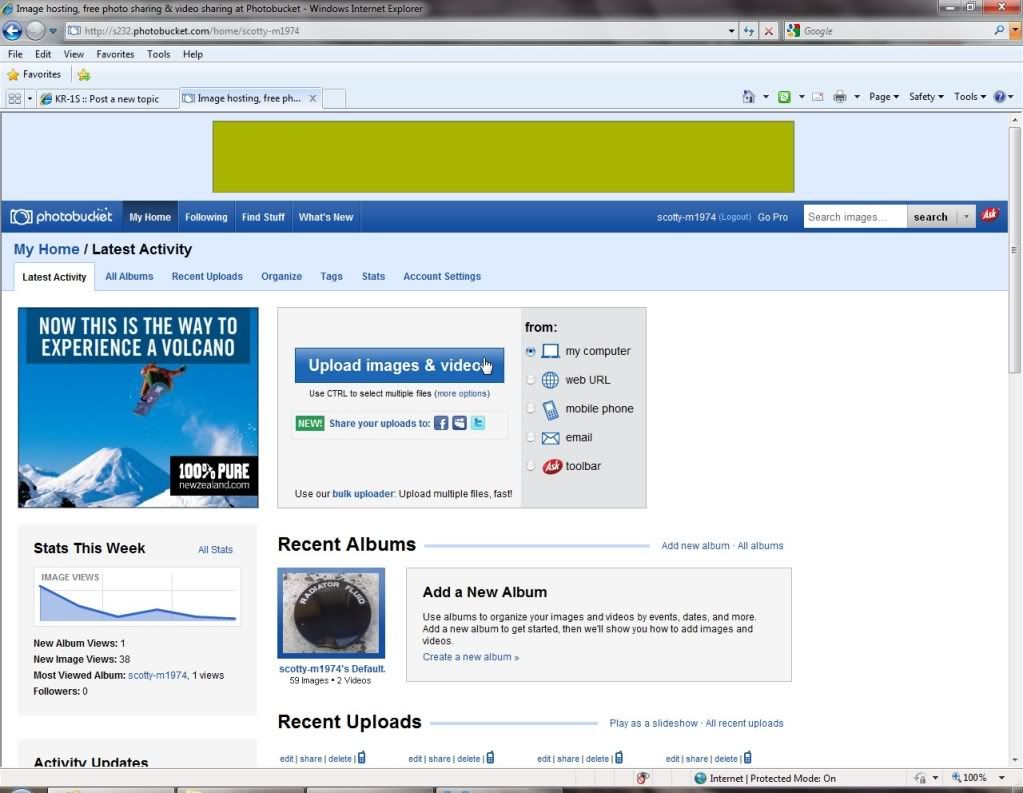Image resolution: width=1023 pixels, height=793 pixels.
Task: Click the red Stop loading icon
Action: click(x=769, y=31)
